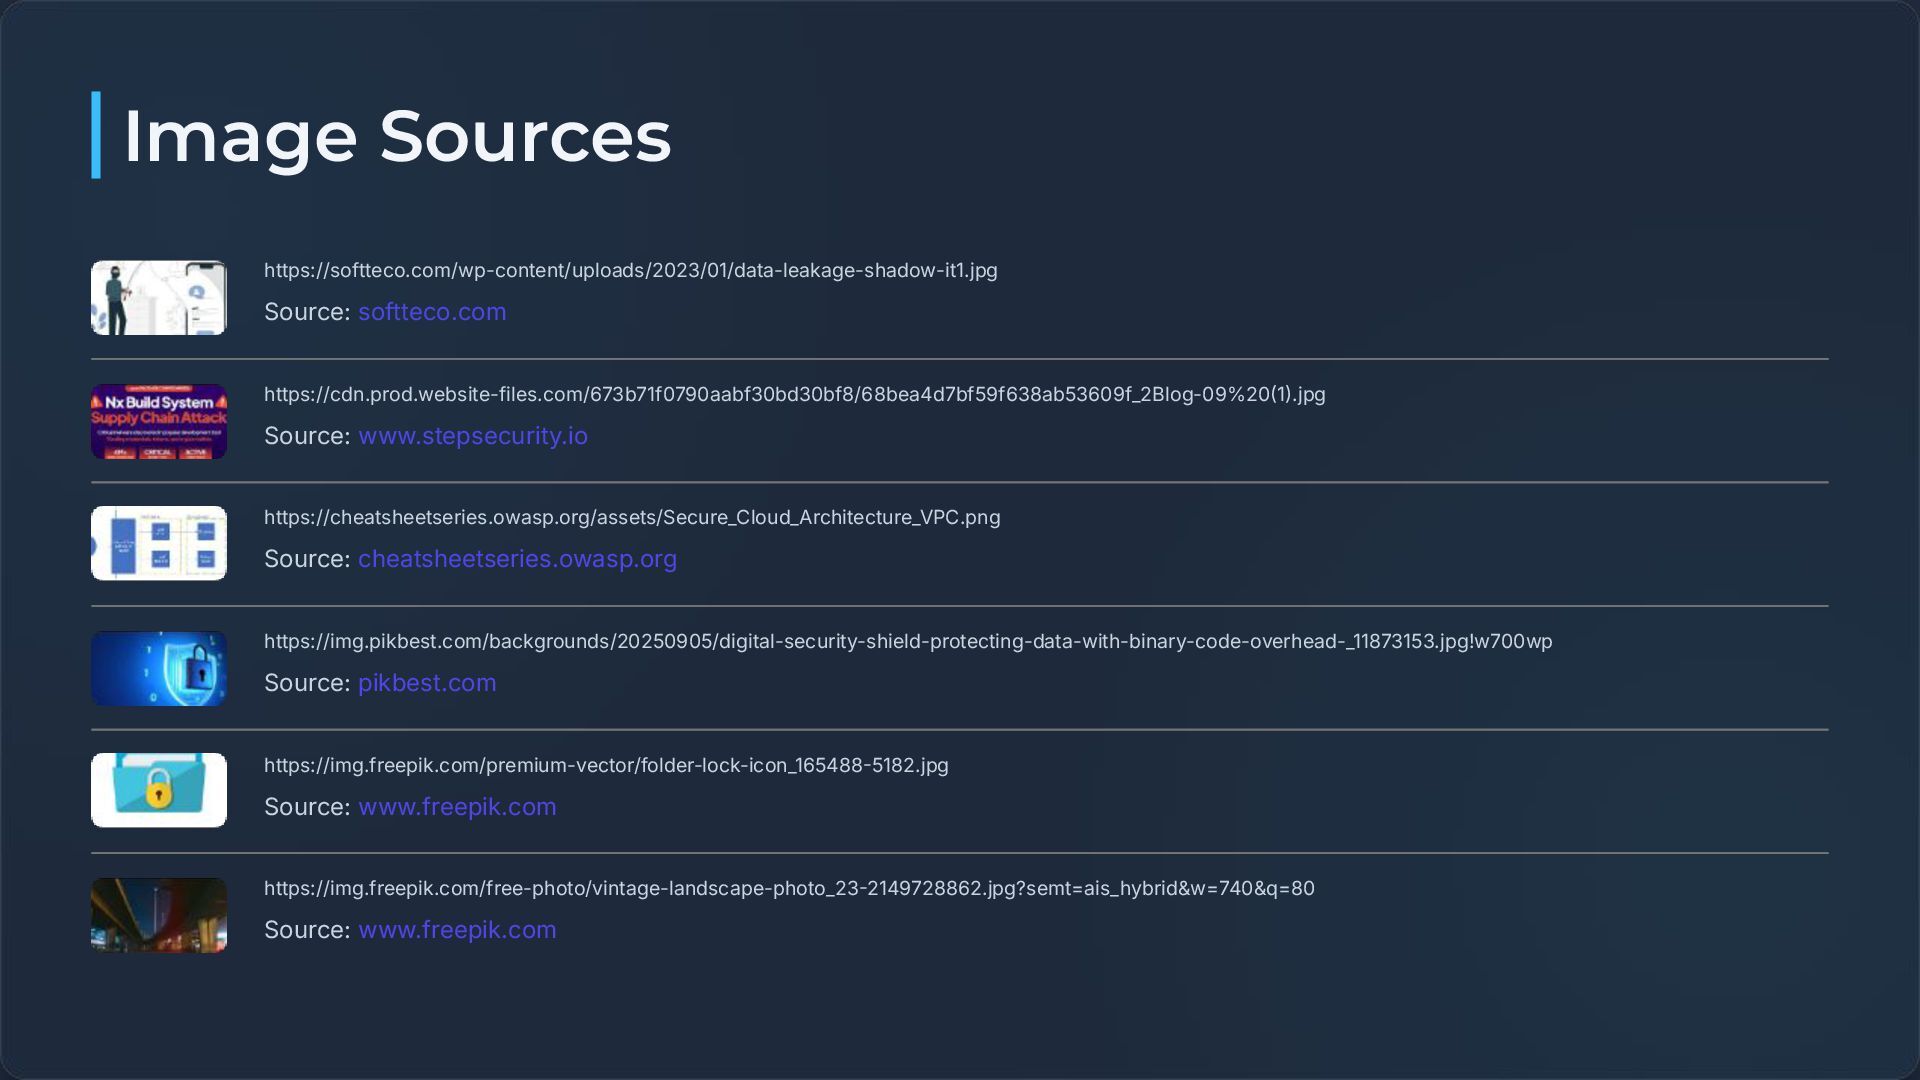
Task: Click the Image Sources title heading
Action: [397, 136]
